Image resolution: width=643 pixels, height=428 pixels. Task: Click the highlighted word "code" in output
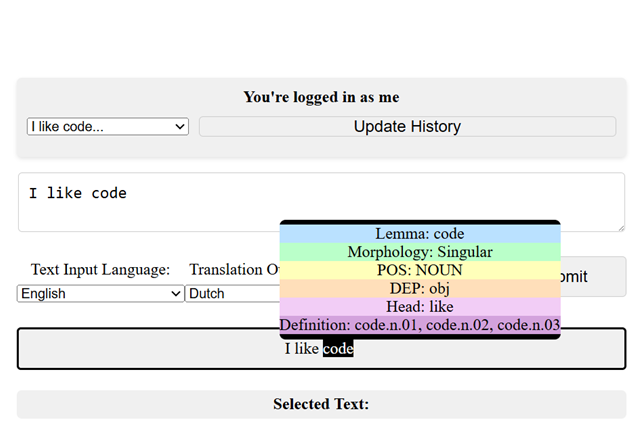point(338,349)
